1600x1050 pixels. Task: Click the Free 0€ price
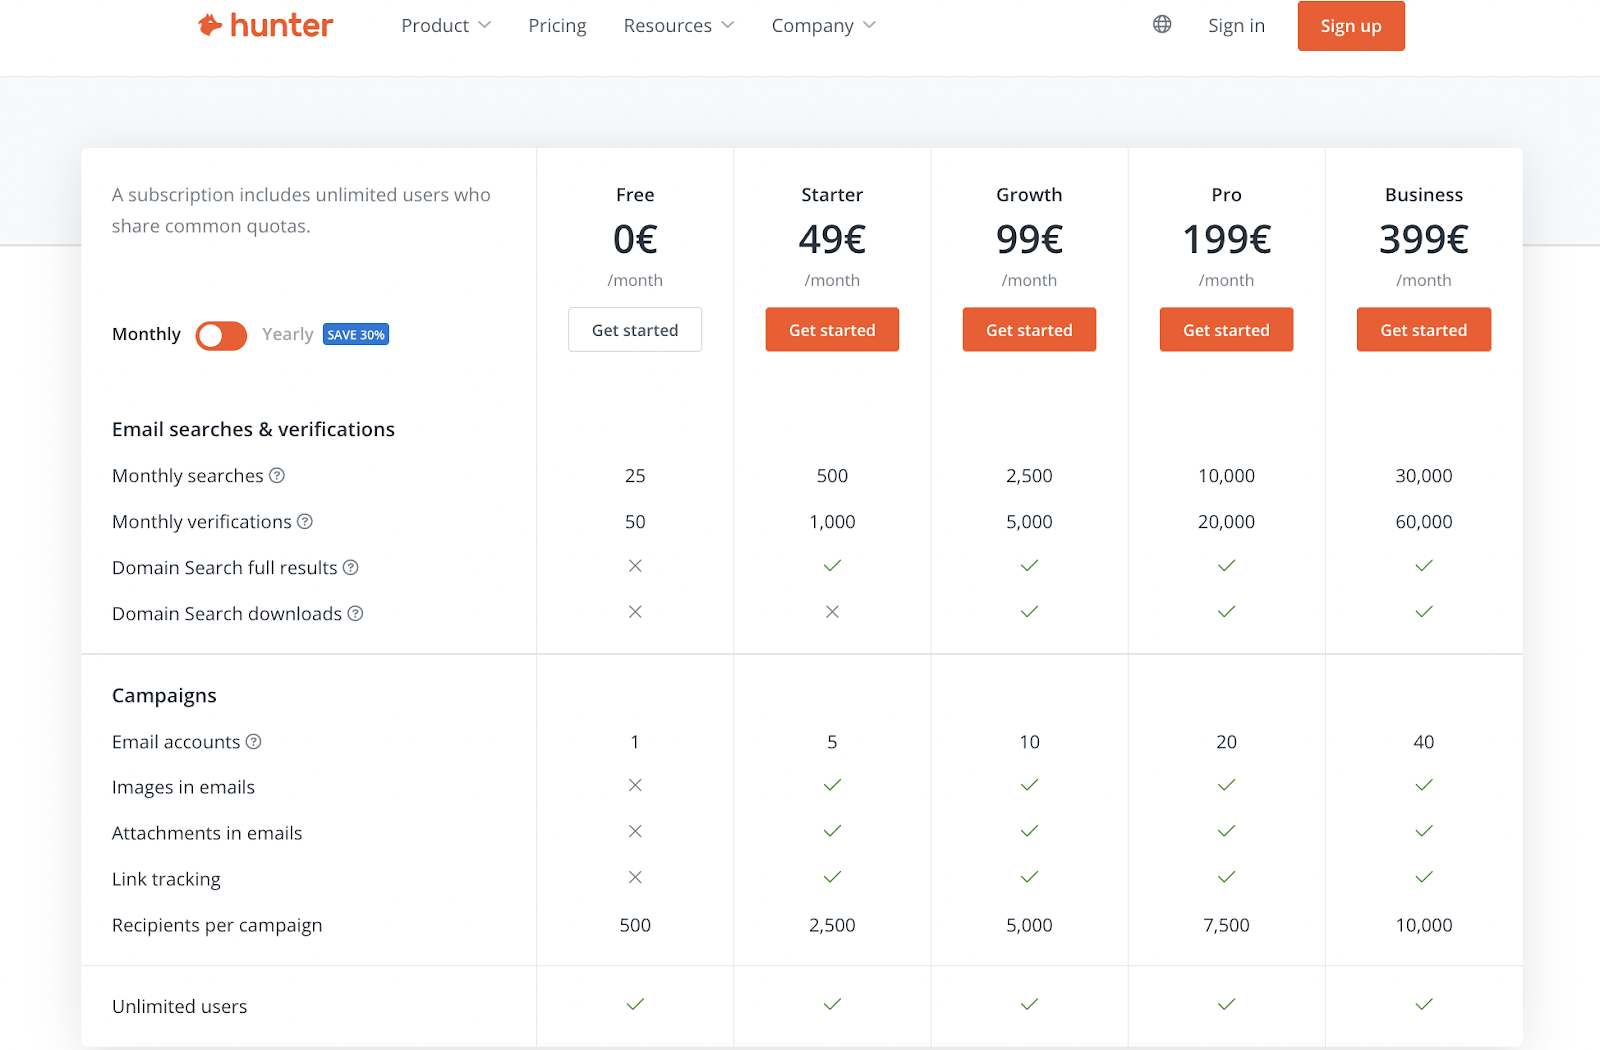point(635,239)
